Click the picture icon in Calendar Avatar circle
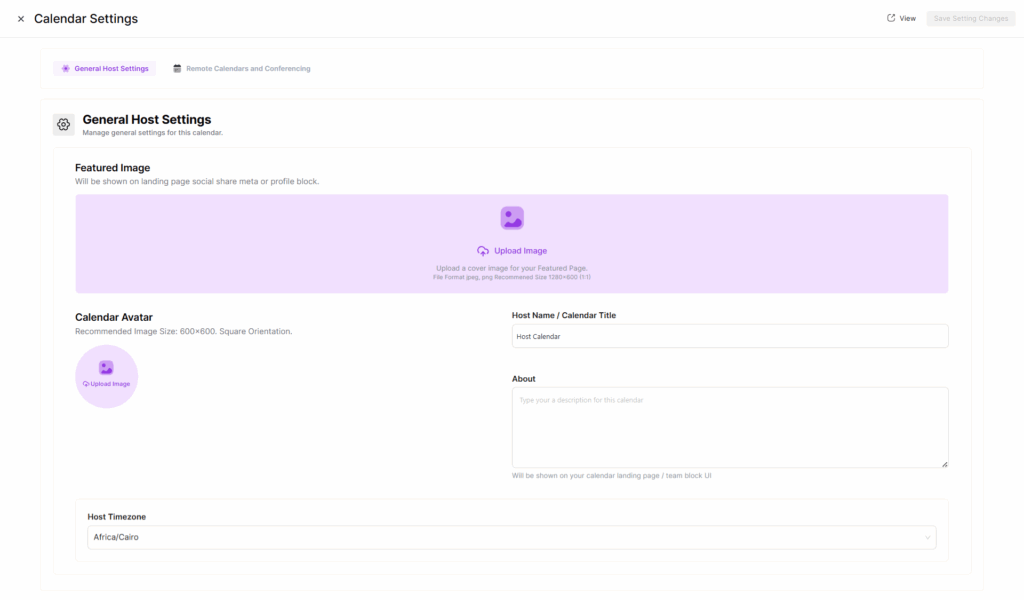 [x=106, y=368]
